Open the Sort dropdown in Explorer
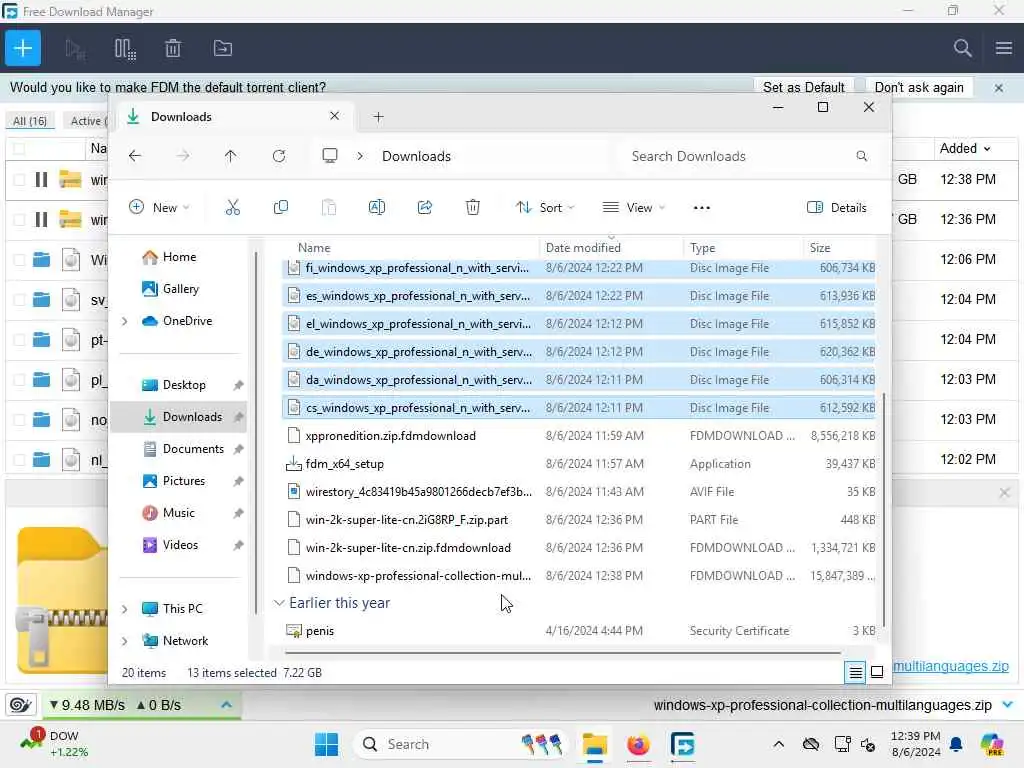Screen dimensions: 1024x768 tap(545, 208)
